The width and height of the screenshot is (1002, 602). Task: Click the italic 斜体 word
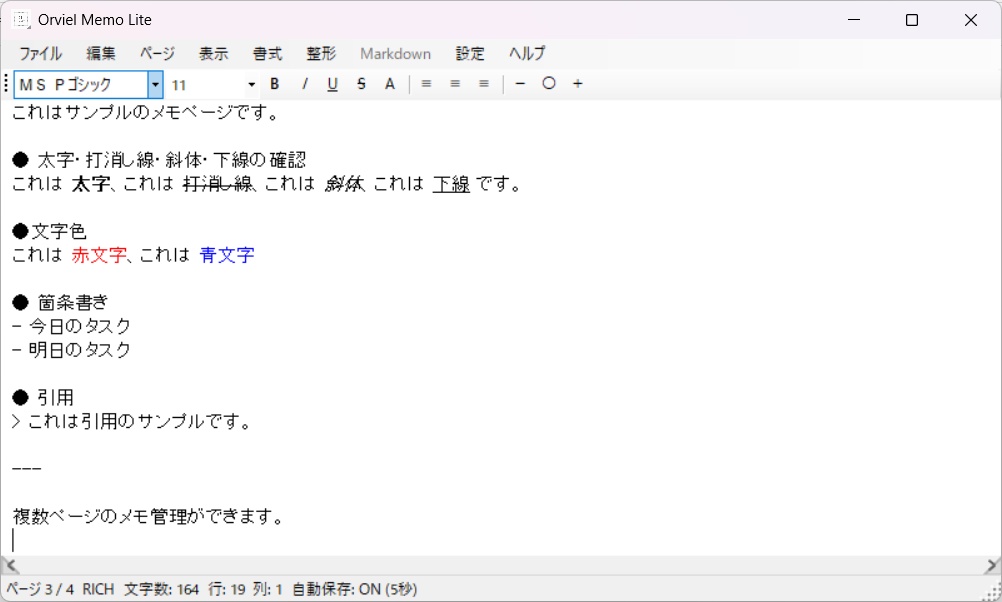click(344, 184)
